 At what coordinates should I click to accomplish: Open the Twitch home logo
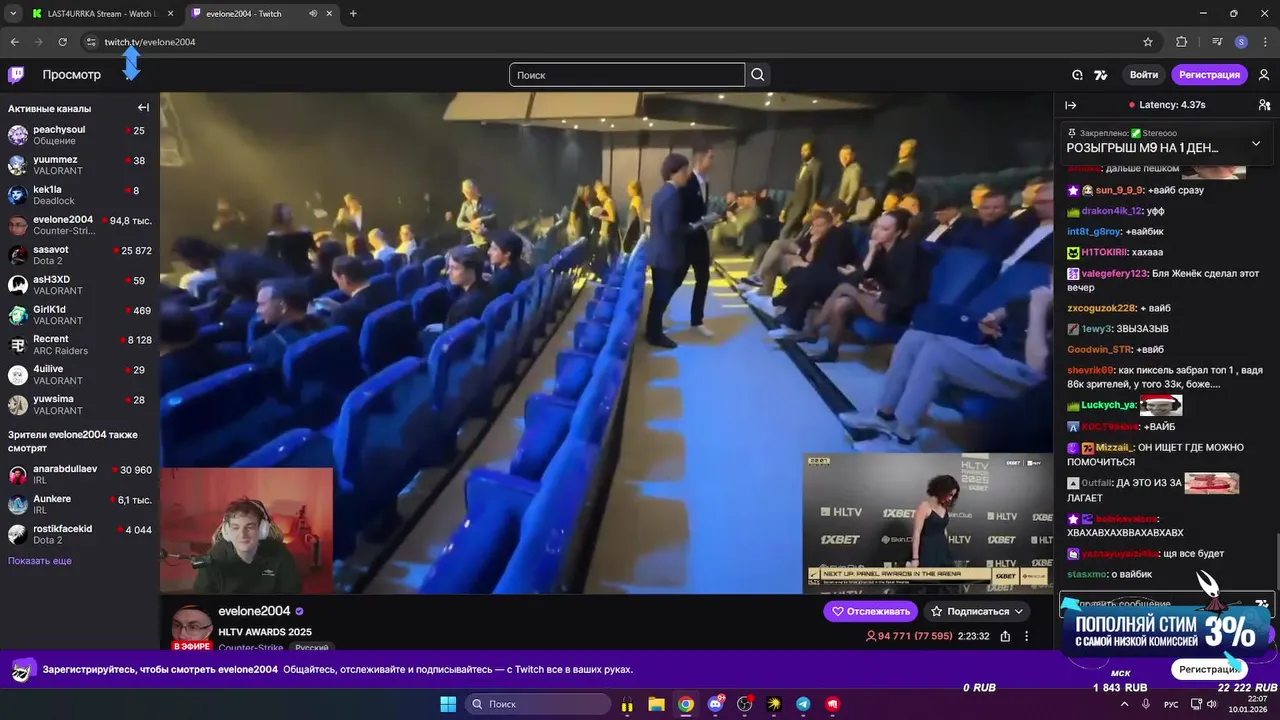(x=16, y=75)
